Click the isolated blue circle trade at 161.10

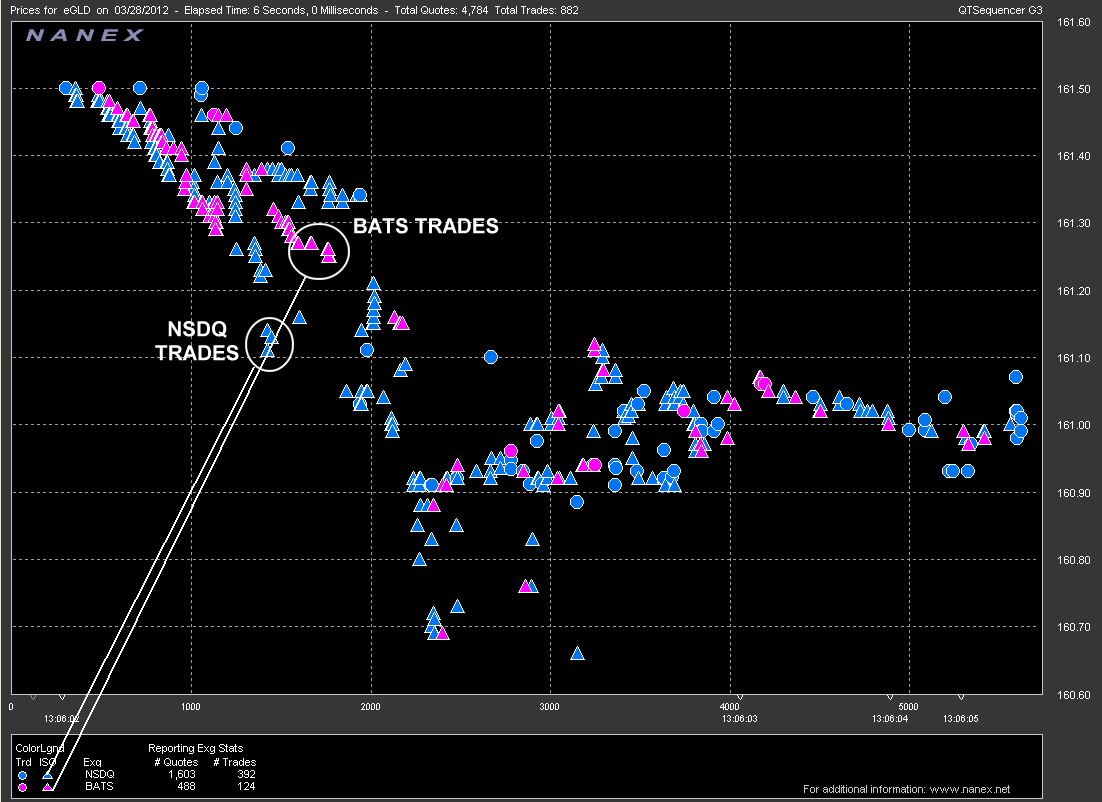[x=491, y=357]
